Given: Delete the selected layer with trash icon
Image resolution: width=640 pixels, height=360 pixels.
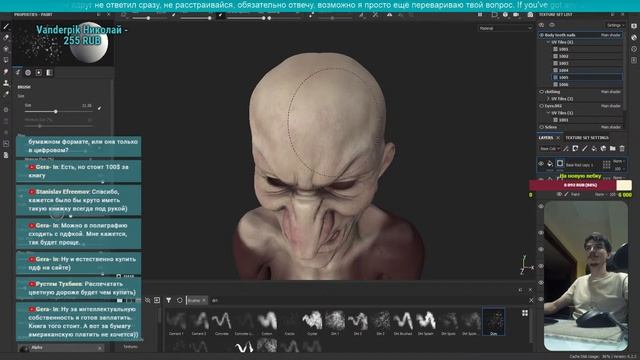Looking at the screenshot, I should point(622,149).
